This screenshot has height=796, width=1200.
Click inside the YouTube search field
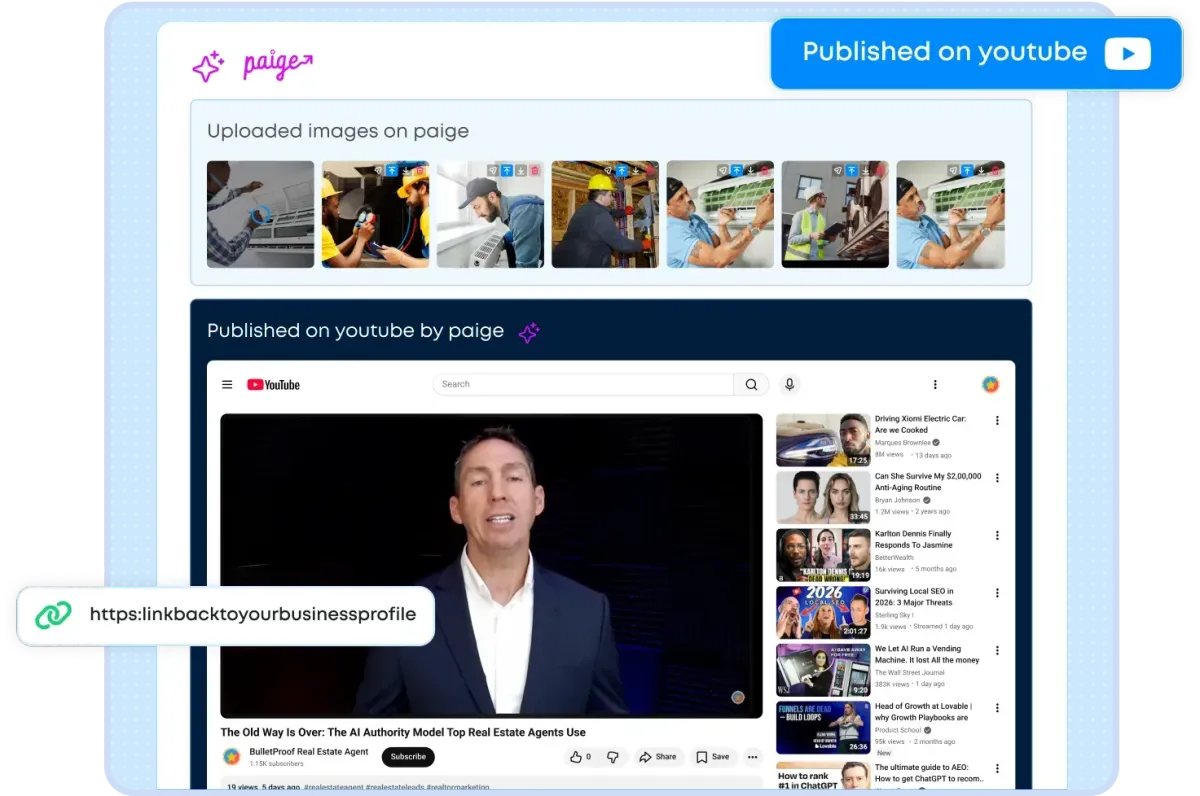point(580,384)
